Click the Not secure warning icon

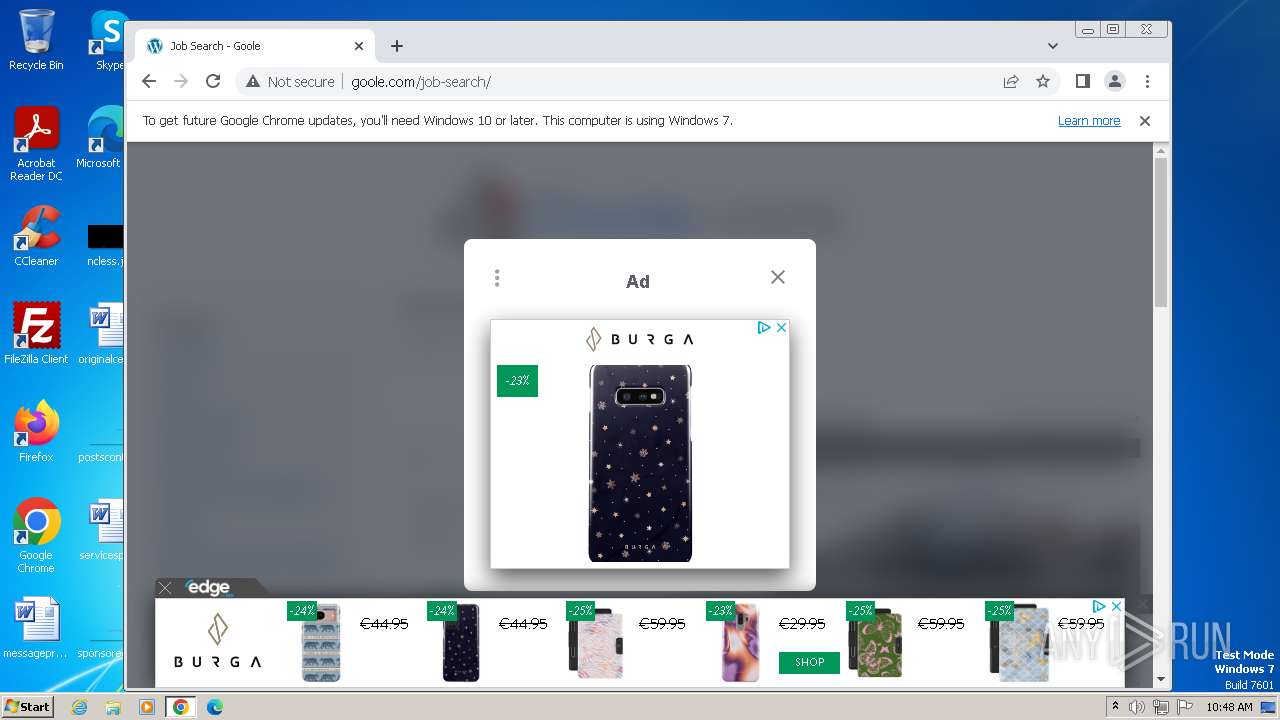[253, 81]
